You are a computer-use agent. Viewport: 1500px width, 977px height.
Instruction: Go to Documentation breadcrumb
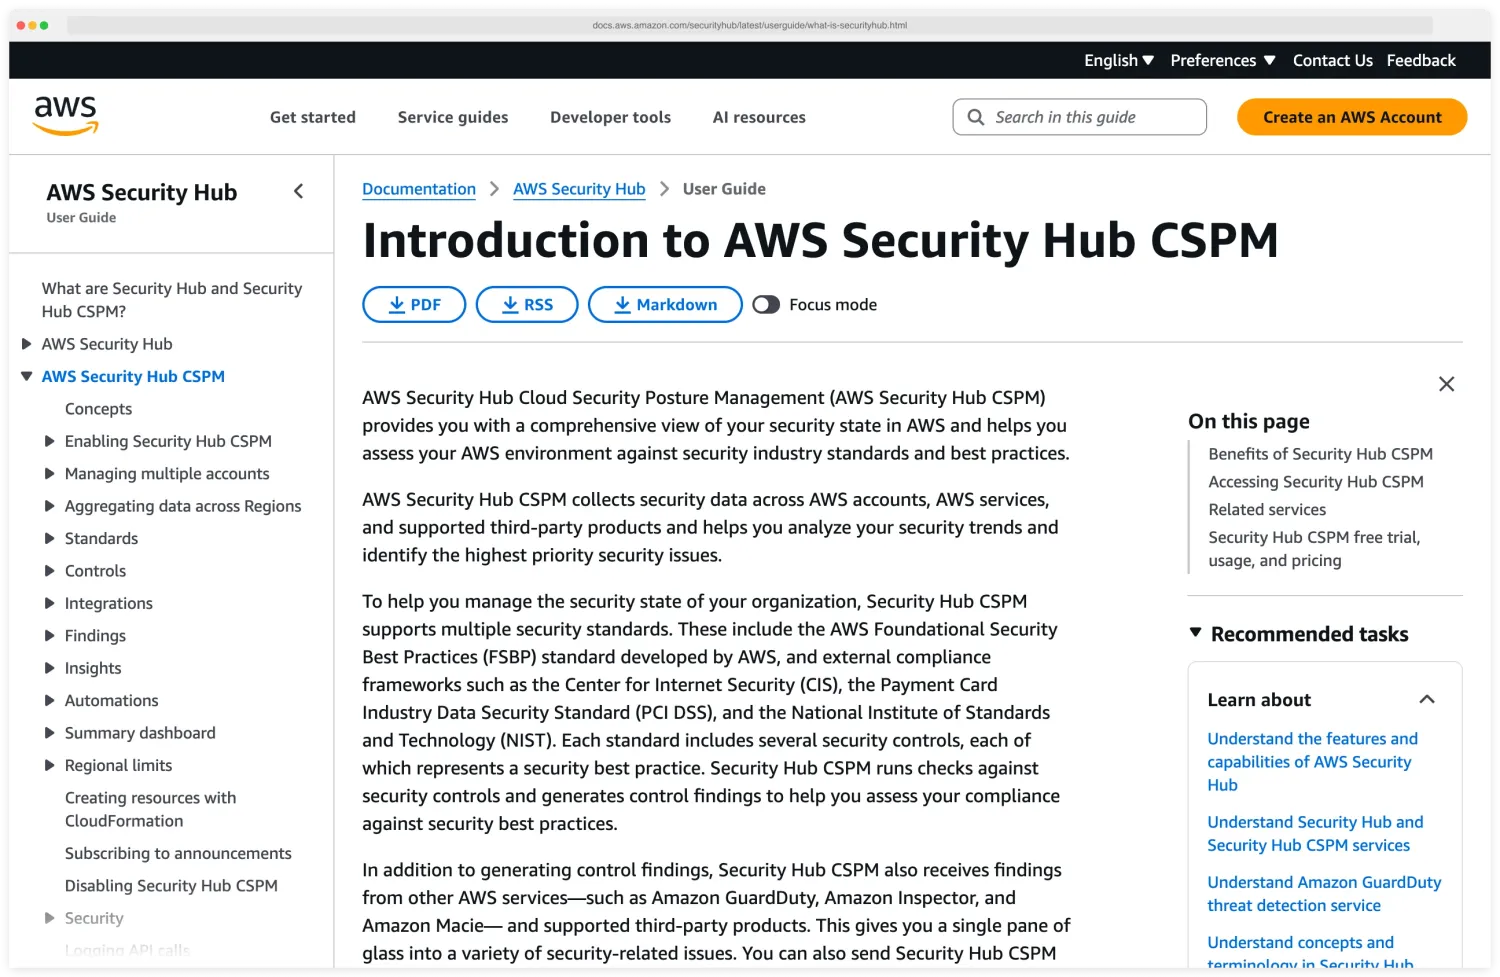click(x=419, y=189)
